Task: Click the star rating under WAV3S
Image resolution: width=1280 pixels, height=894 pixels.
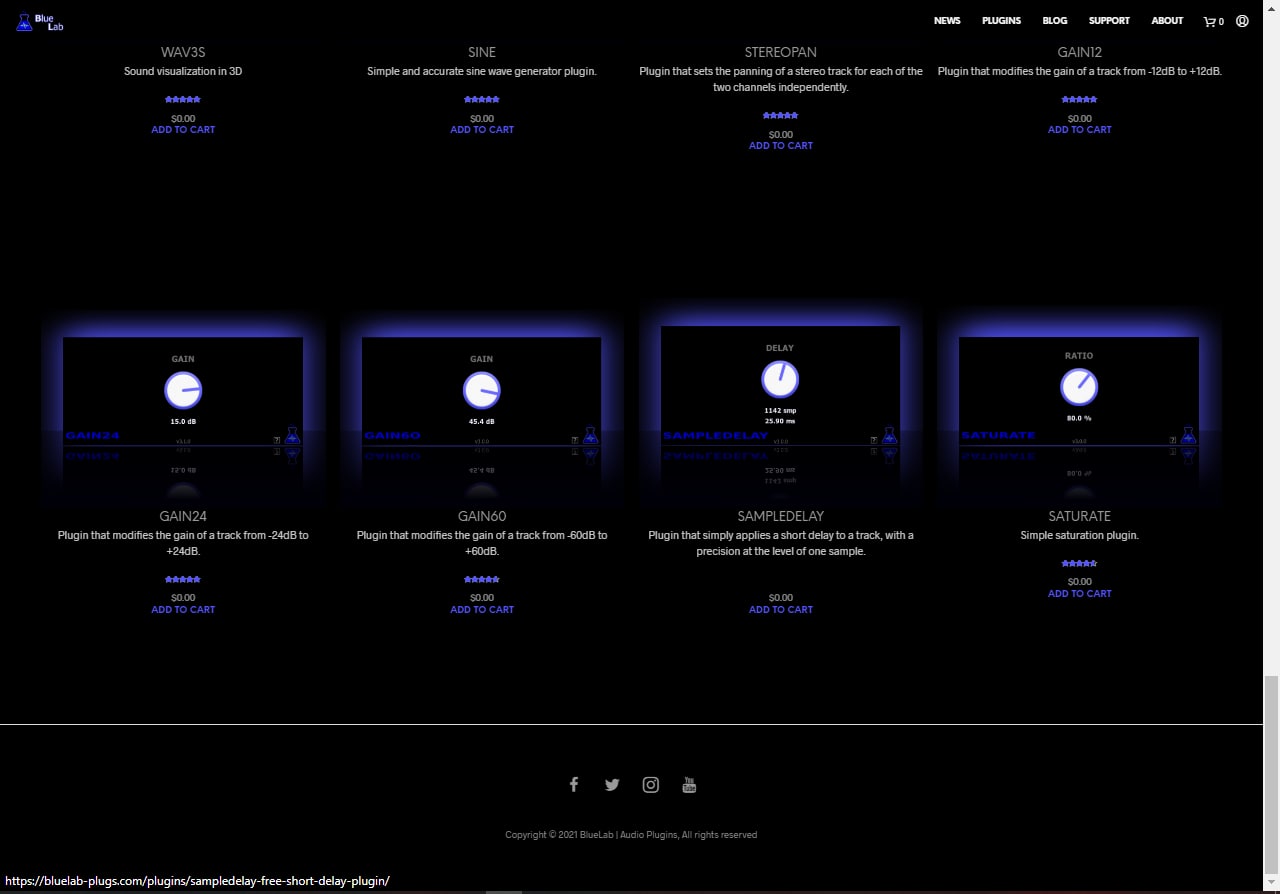Action: pyautogui.click(x=183, y=100)
